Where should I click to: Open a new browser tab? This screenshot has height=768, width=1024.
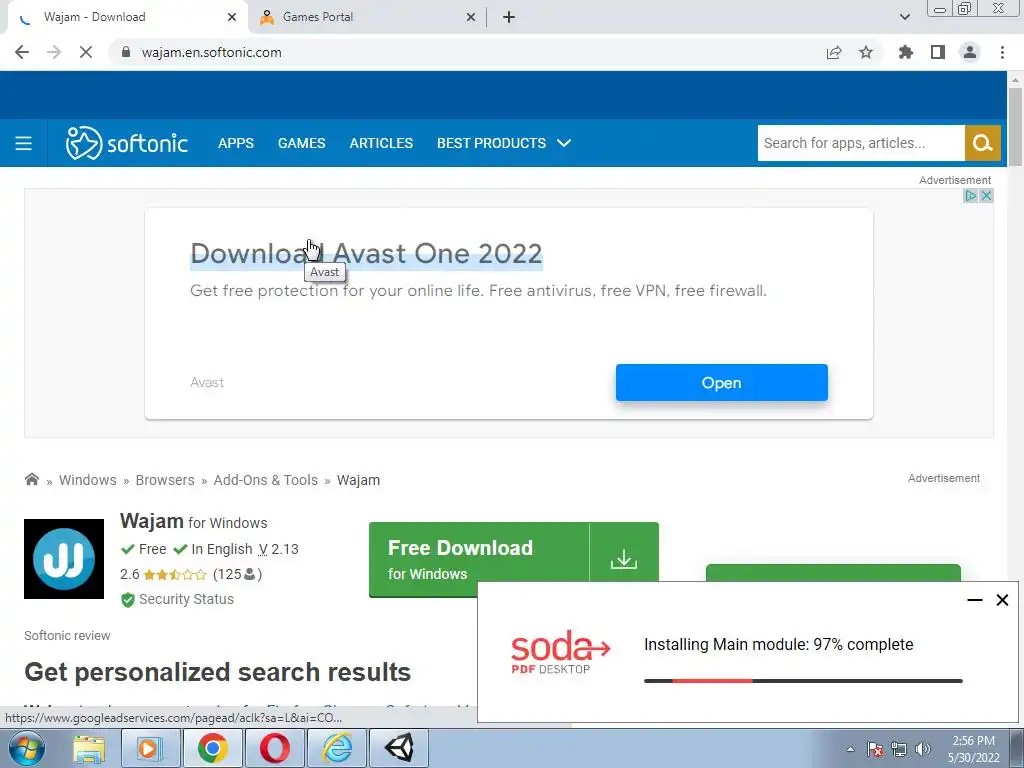click(x=509, y=17)
